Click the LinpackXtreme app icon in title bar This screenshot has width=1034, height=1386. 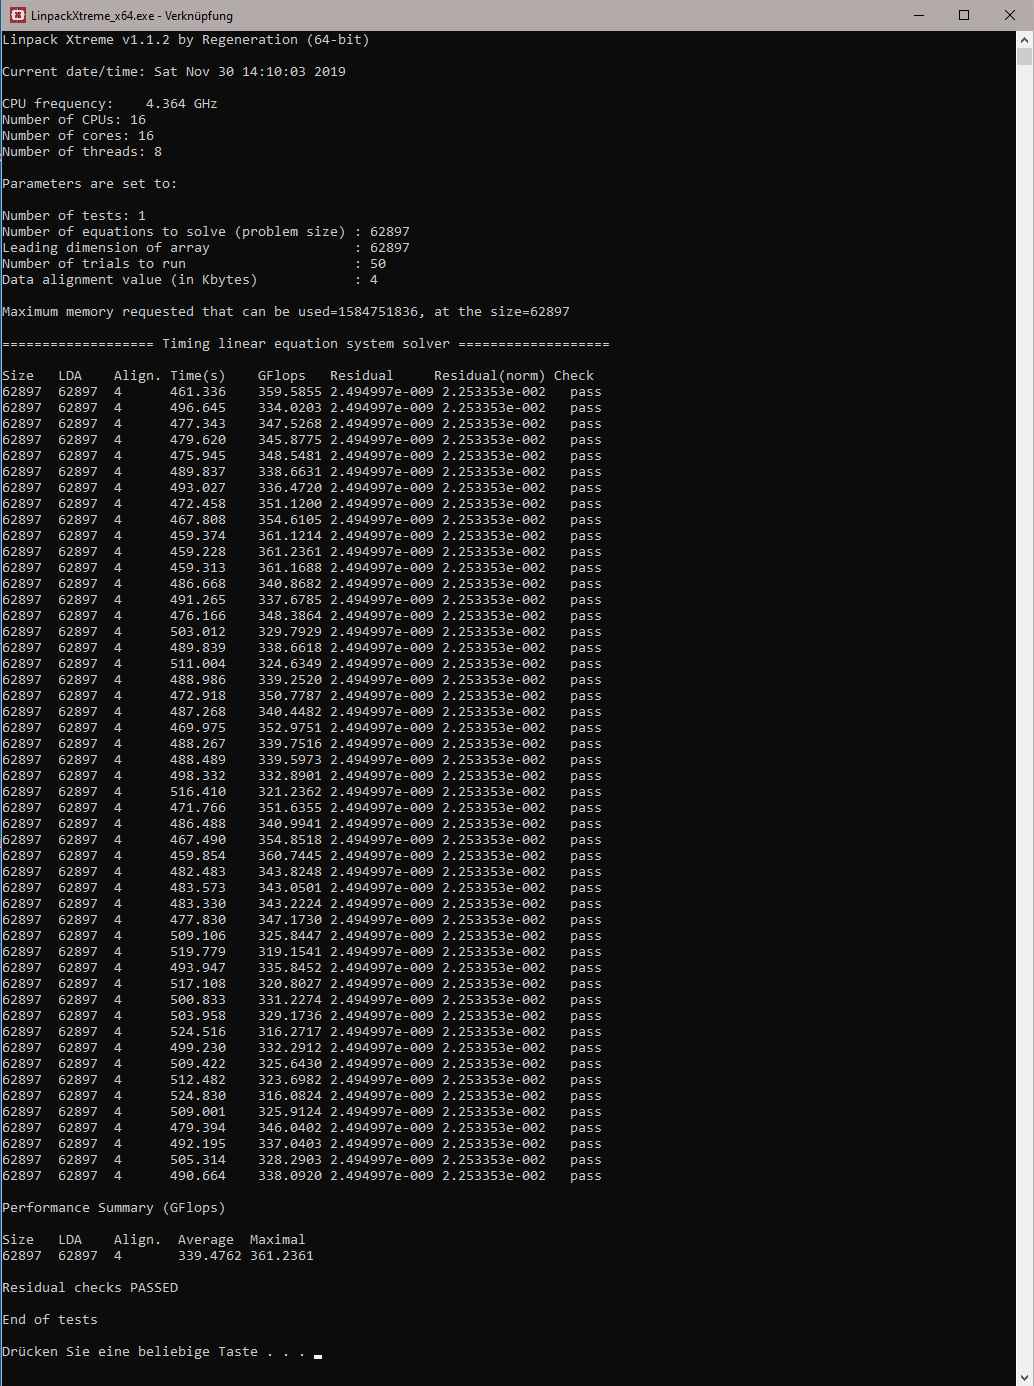(x=17, y=15)
